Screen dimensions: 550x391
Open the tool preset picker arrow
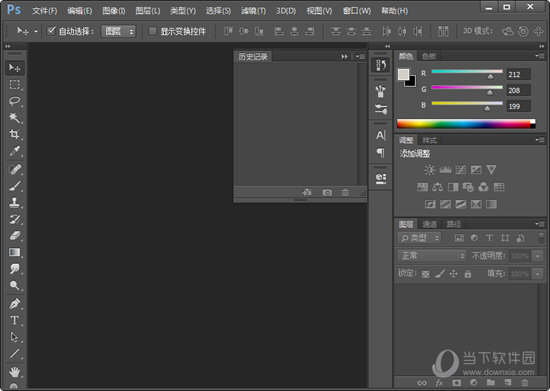tap(36, 32)
